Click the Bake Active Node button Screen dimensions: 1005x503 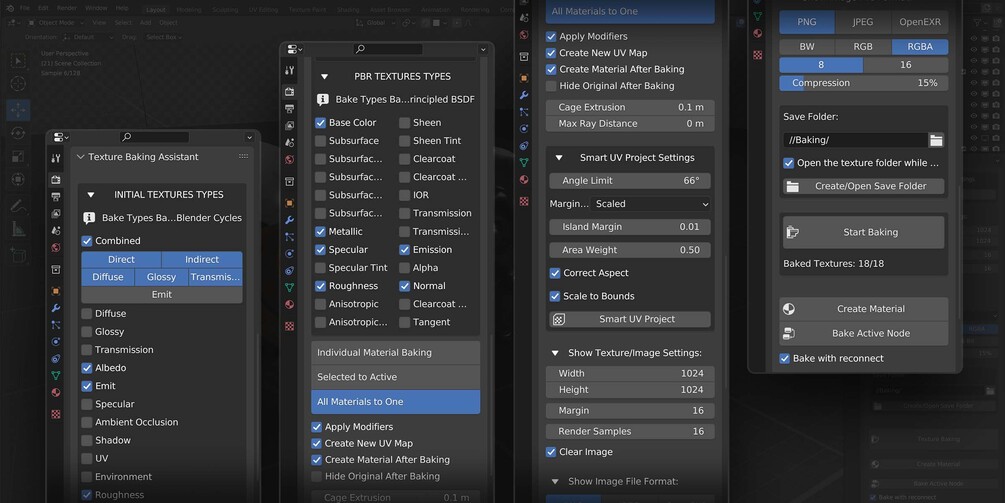[x=863, y=333]
